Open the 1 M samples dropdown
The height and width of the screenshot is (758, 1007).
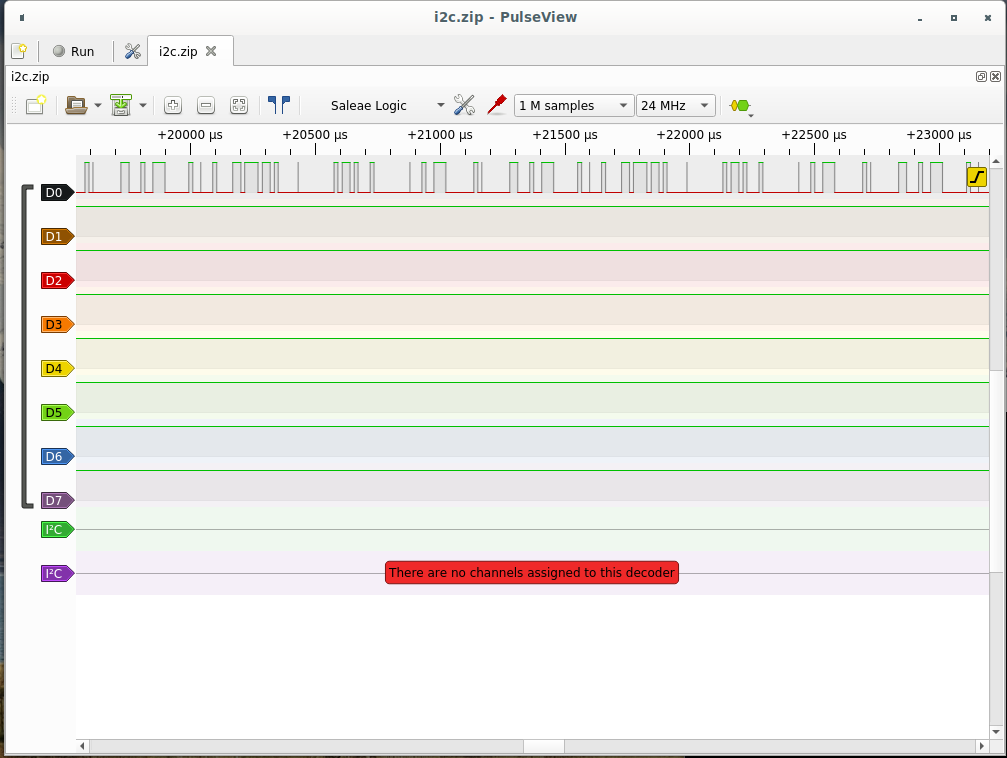pos(571,105)
